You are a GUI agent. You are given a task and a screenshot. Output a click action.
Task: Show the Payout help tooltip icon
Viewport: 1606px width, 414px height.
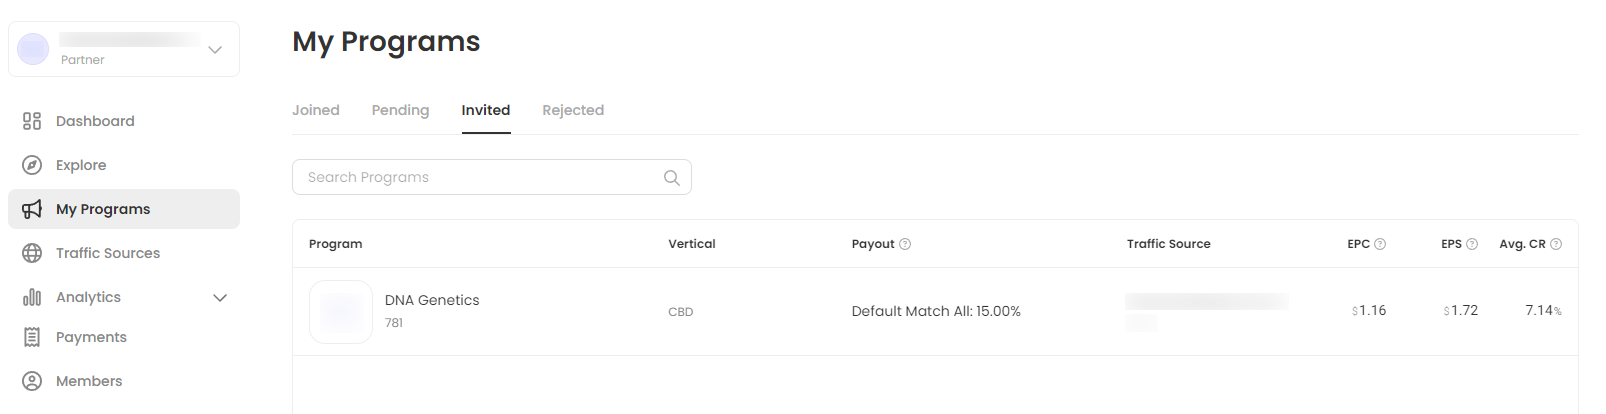905,244
